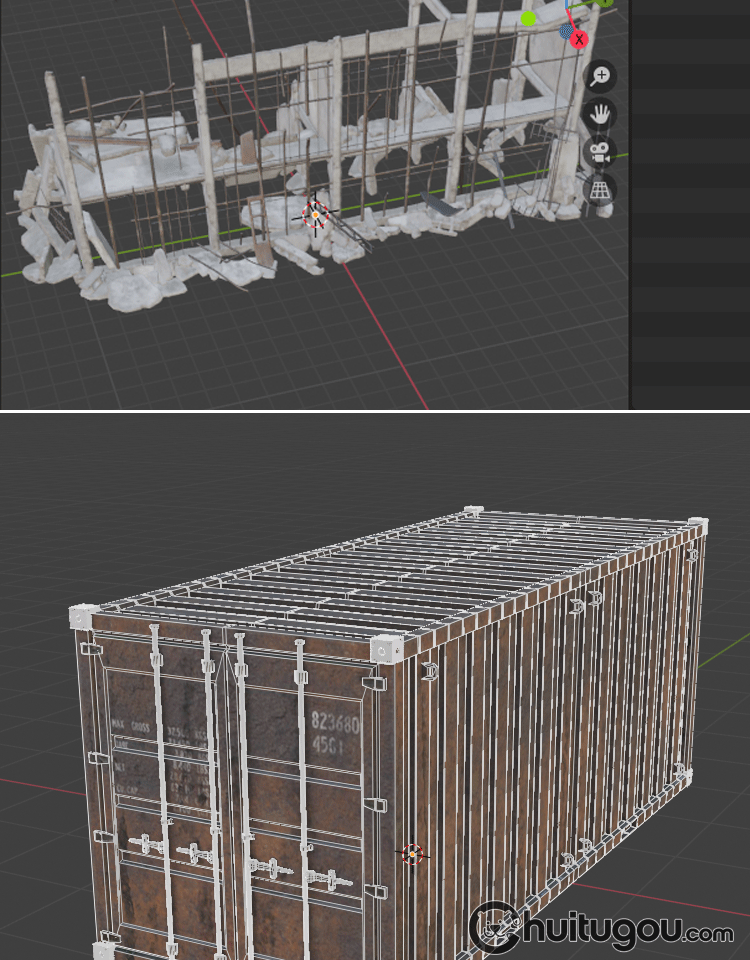This screenshot has width=750, height=960.
Task: Click the blue dotted negative axis gizmo dot
Action: coord(567,32)
